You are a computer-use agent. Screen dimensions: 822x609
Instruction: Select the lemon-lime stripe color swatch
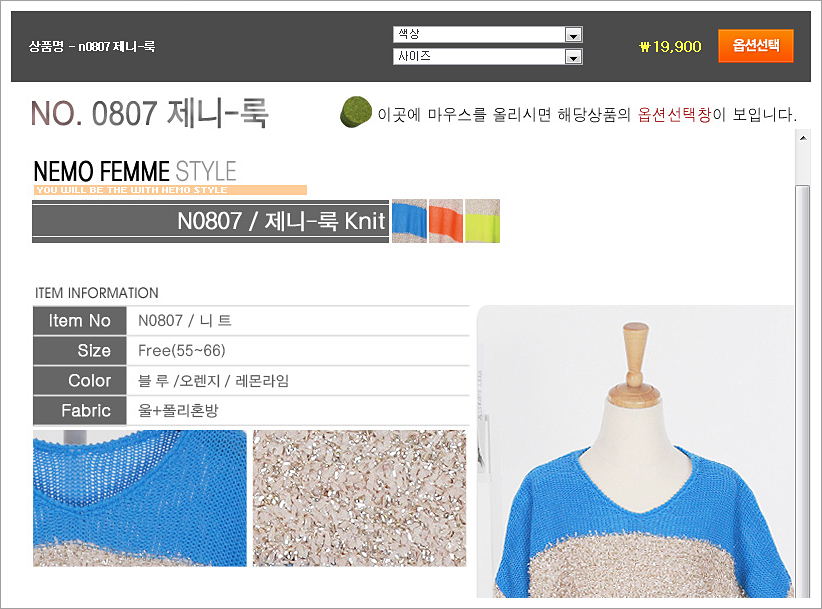point(482,221)
